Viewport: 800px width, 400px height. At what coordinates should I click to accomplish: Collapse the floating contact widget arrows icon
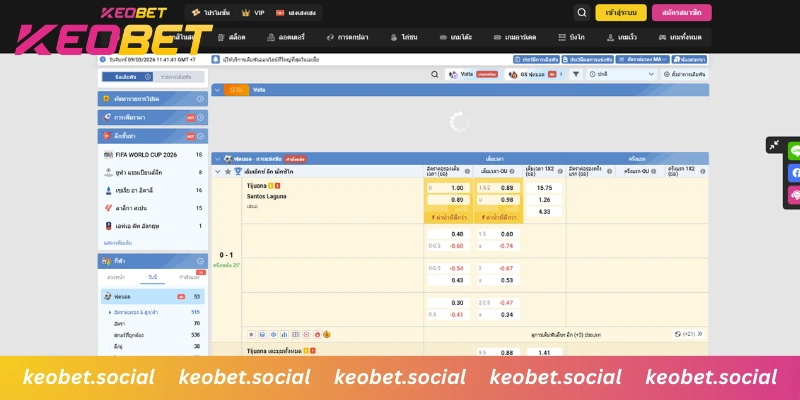point(774,145)
